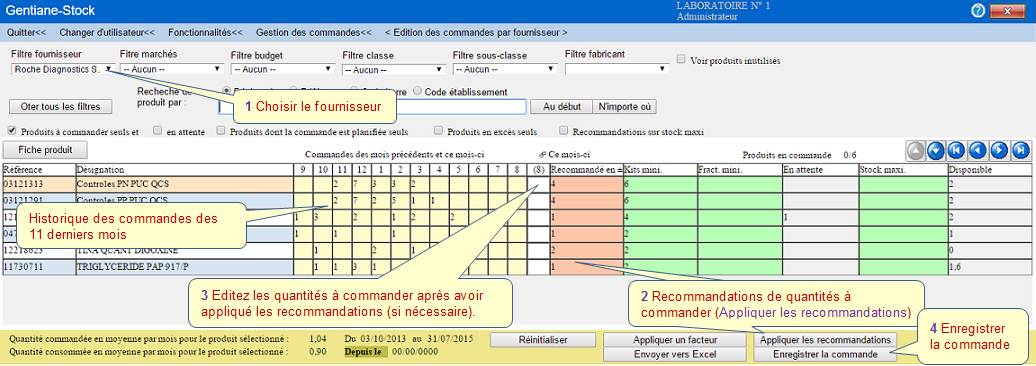Screen dimensions: 1036x366
Task: Open 'Changer d'utilisateur<<' menu item
Action: pyautogui.click(x=107, y=32)
